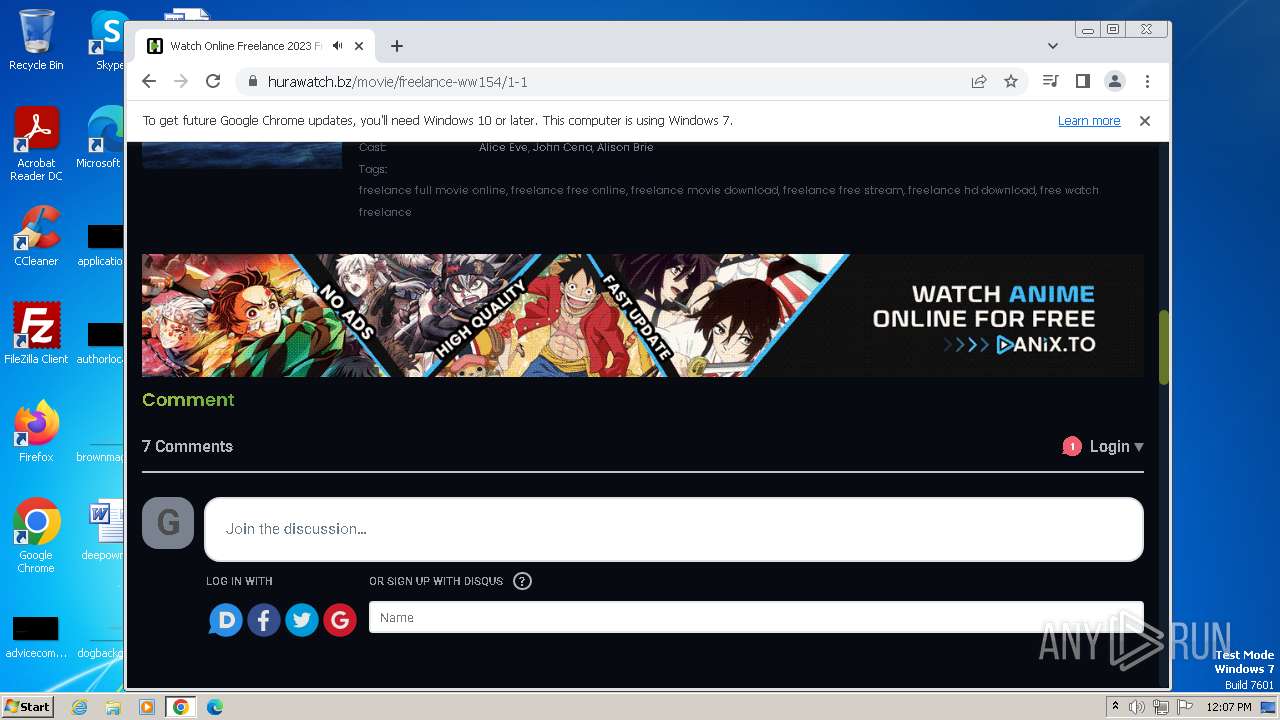Open cast member Alice Eve
Viewport: 1280px width, 720px height.
(x=503, y=147)
